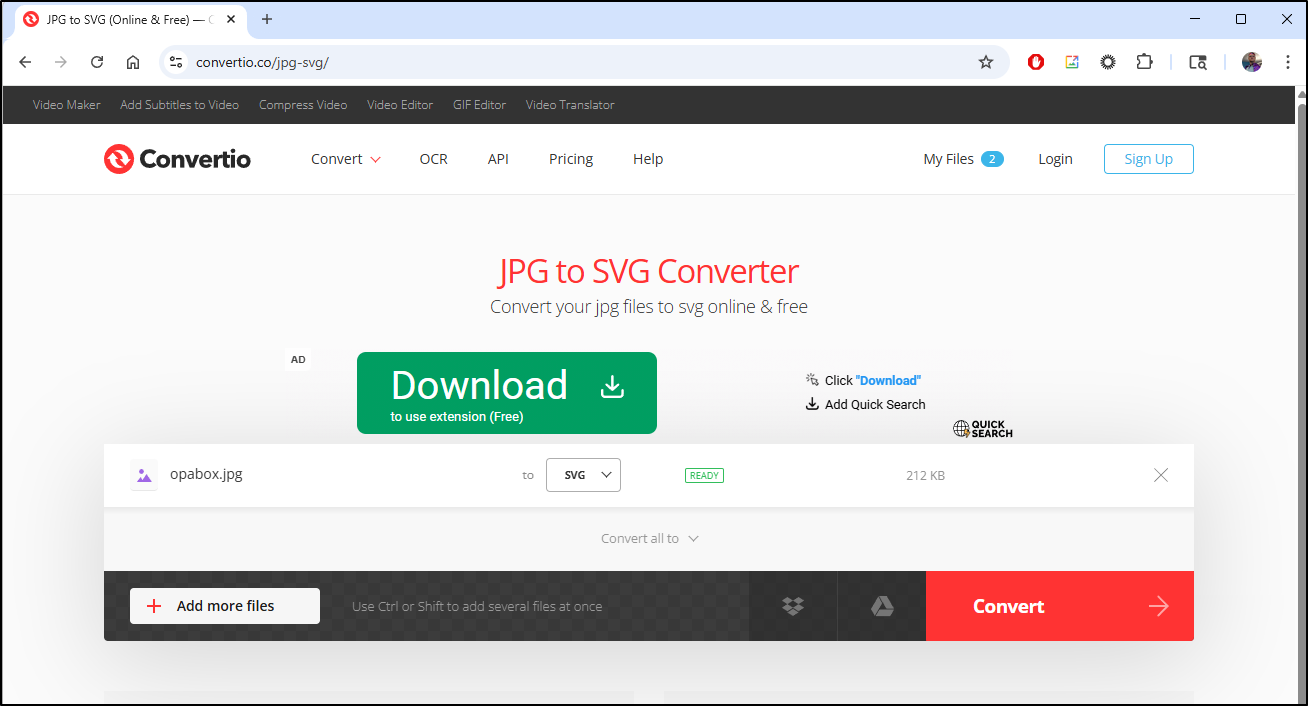The width and height of the screenshot is (1308, 706).
Task: Open the browser home page
Action: 133,62
